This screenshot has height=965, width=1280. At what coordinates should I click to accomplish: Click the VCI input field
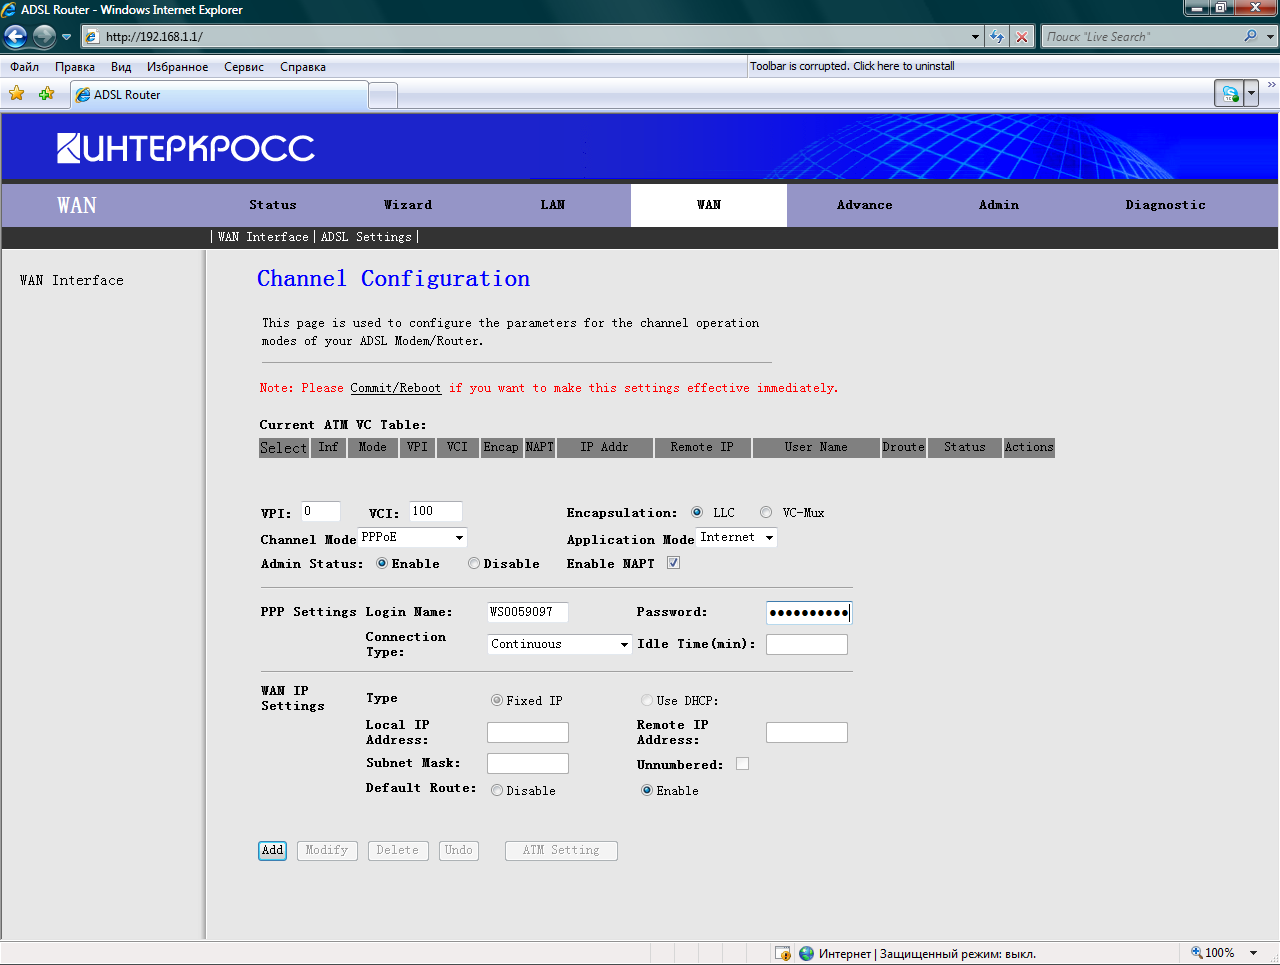pos(436,512)
